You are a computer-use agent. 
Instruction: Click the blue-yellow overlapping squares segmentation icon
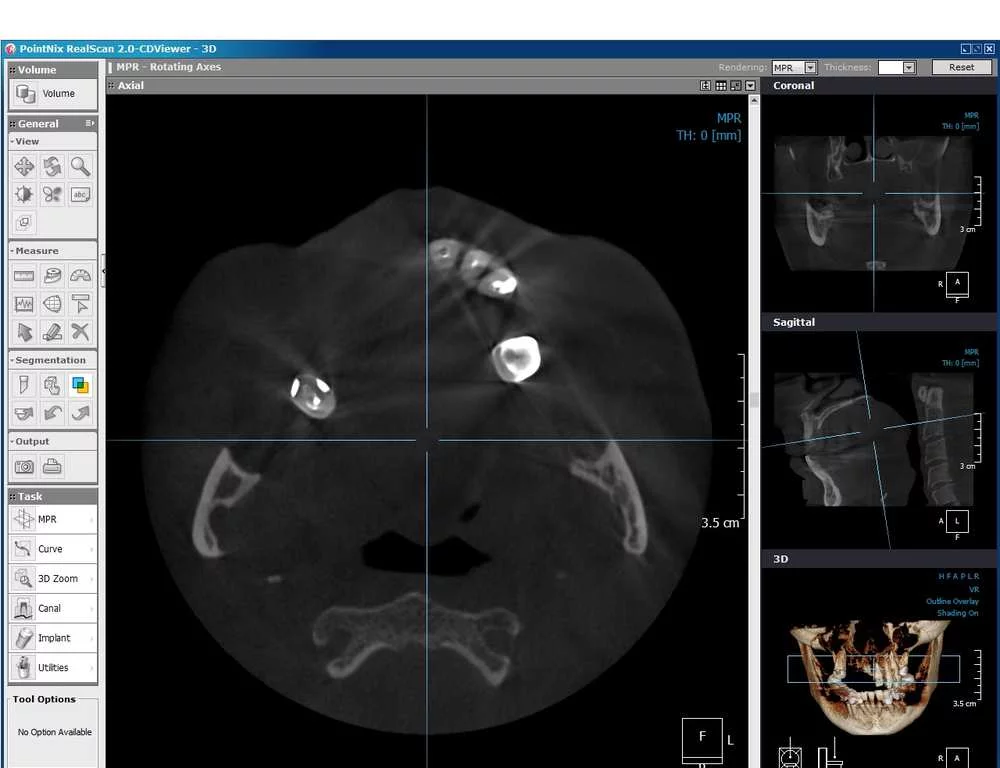coord(80,385)
